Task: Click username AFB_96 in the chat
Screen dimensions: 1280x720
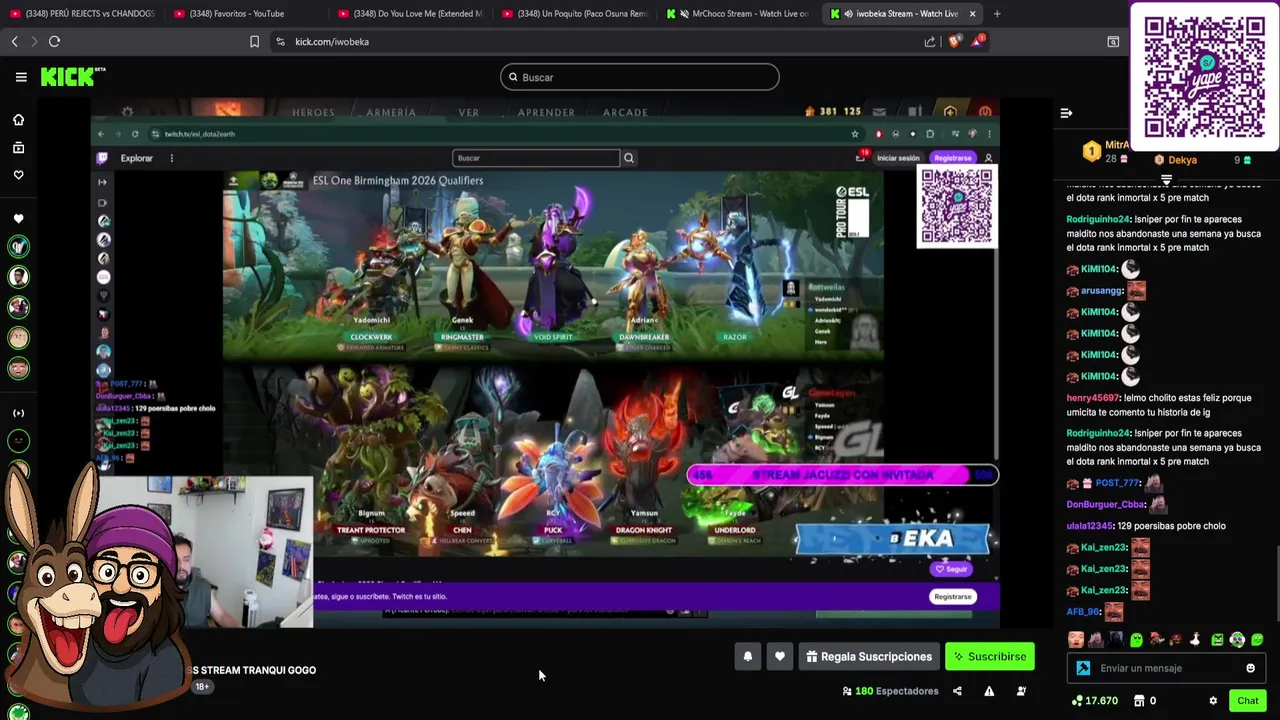Action: click(1083, 612)
